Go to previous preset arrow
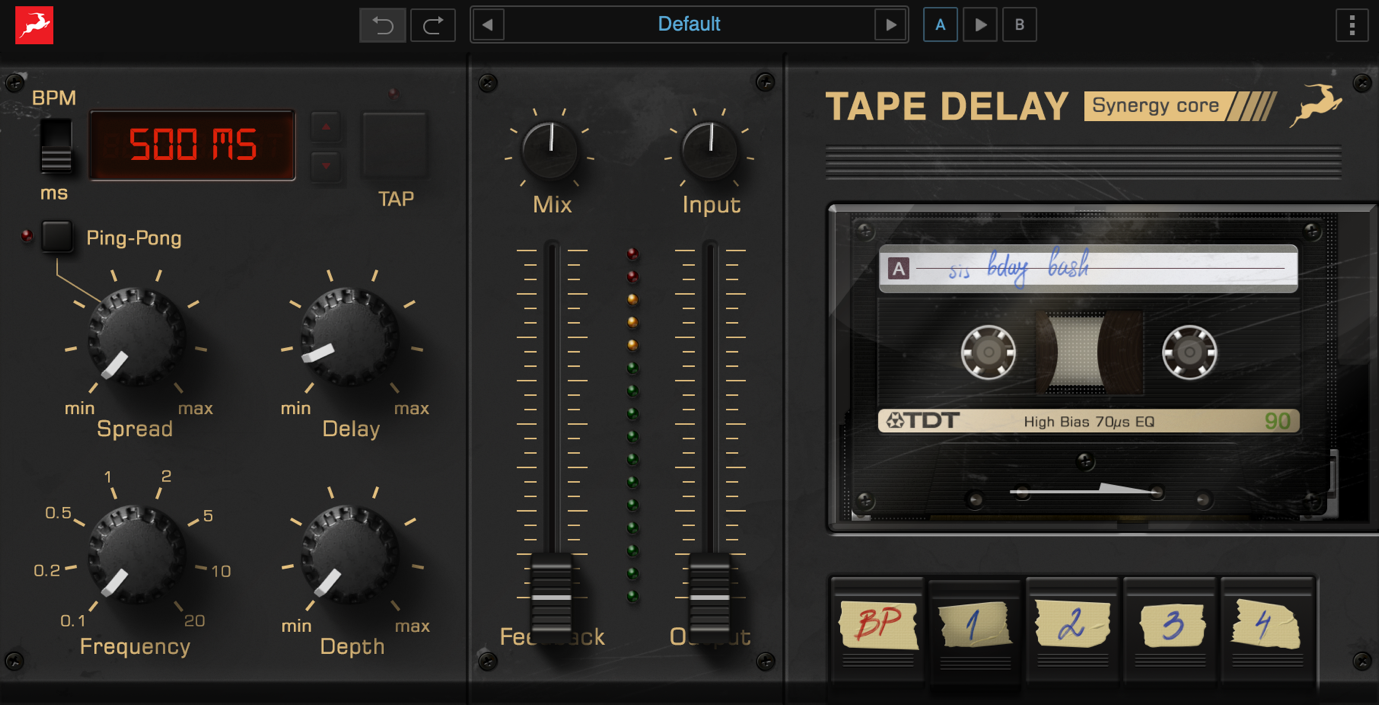Viewport: 1379px width, 705px height. pos(488,25)
